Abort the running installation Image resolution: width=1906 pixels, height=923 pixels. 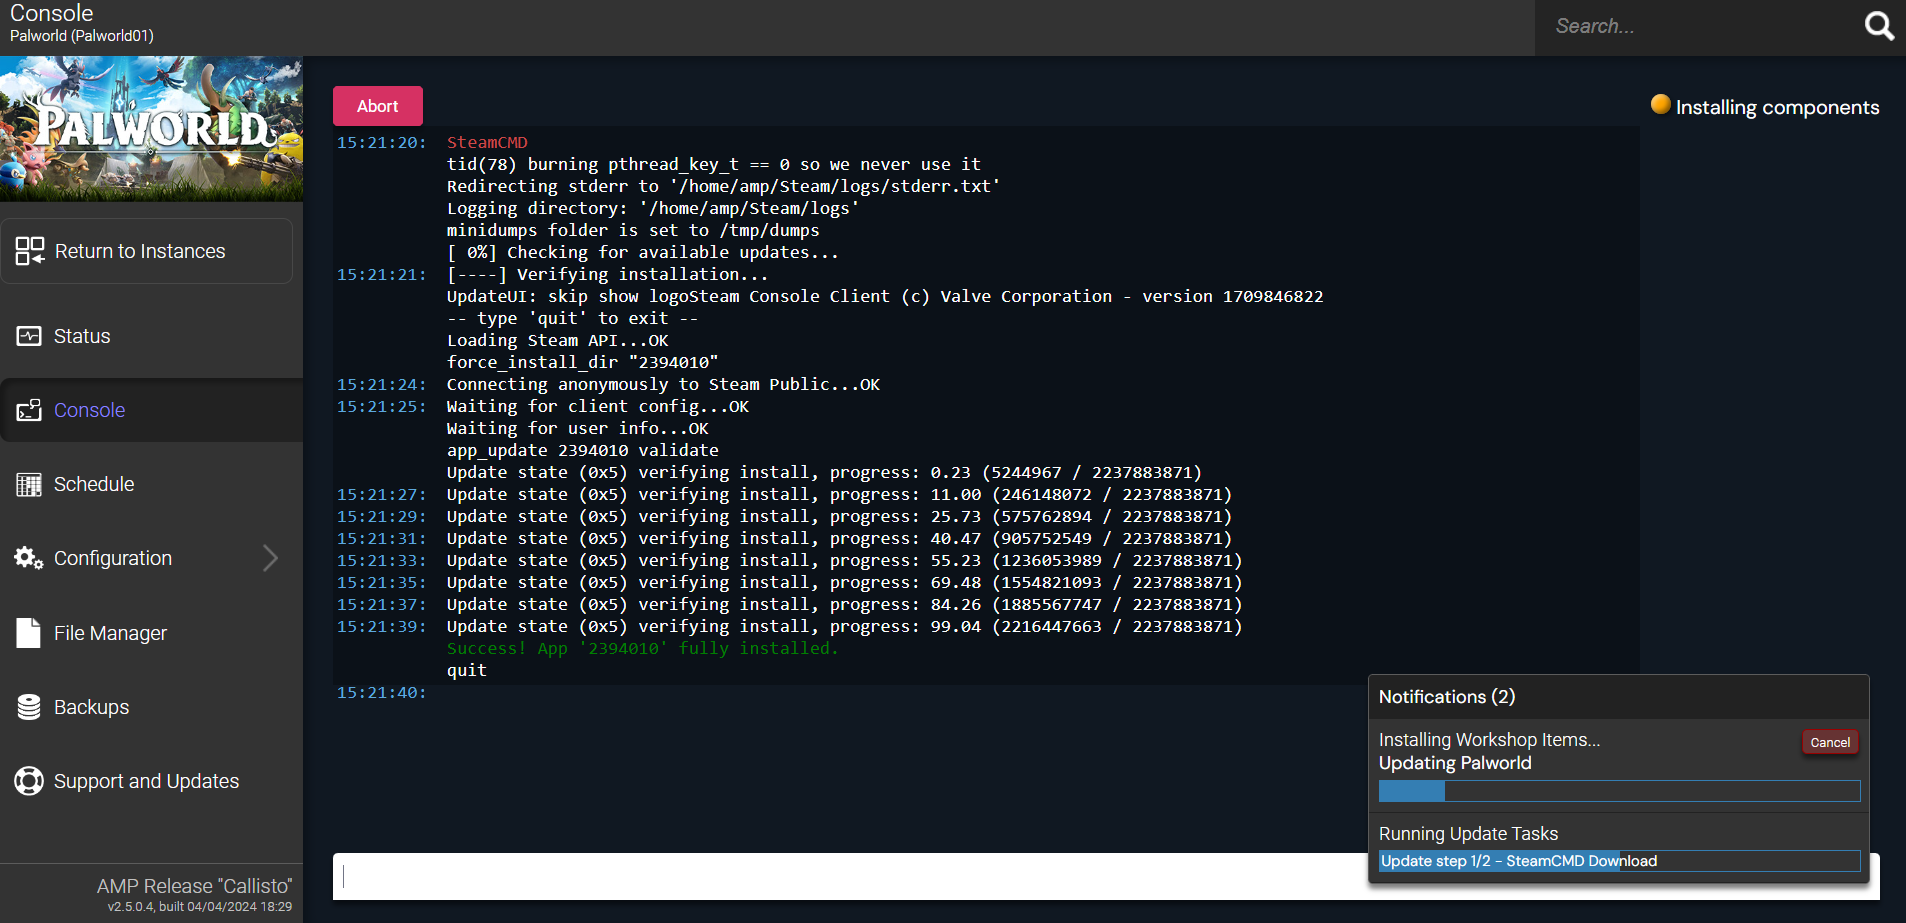point(378,106)
